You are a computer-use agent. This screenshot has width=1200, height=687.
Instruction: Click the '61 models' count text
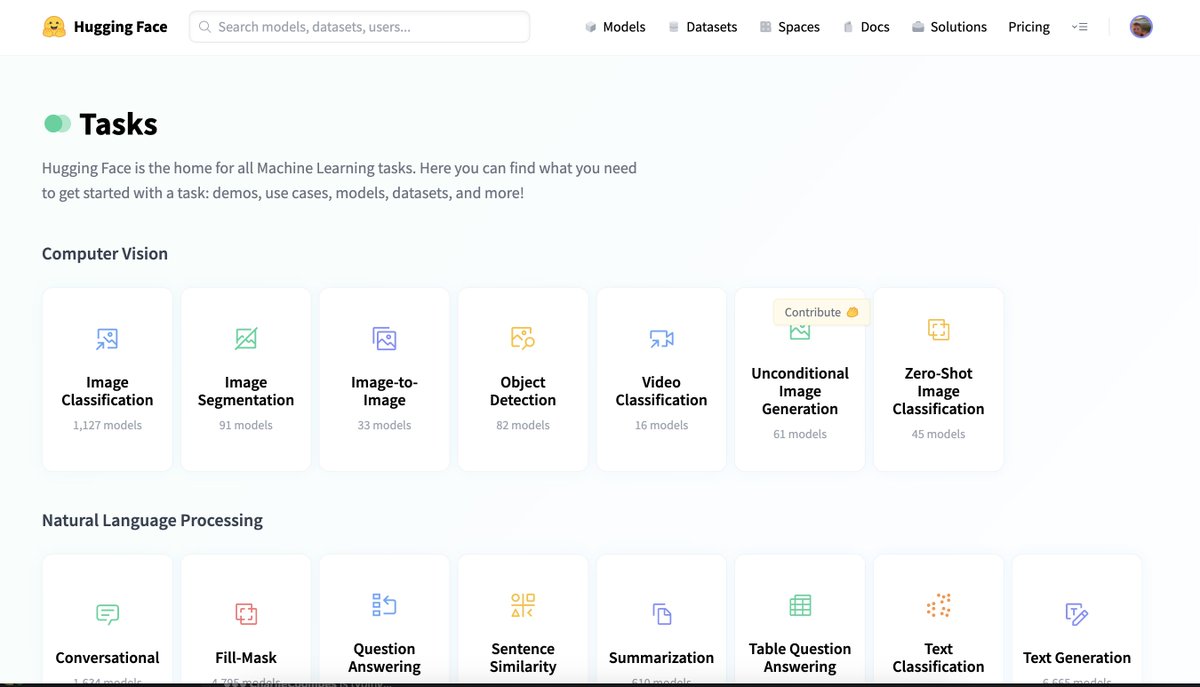[800, 434]
